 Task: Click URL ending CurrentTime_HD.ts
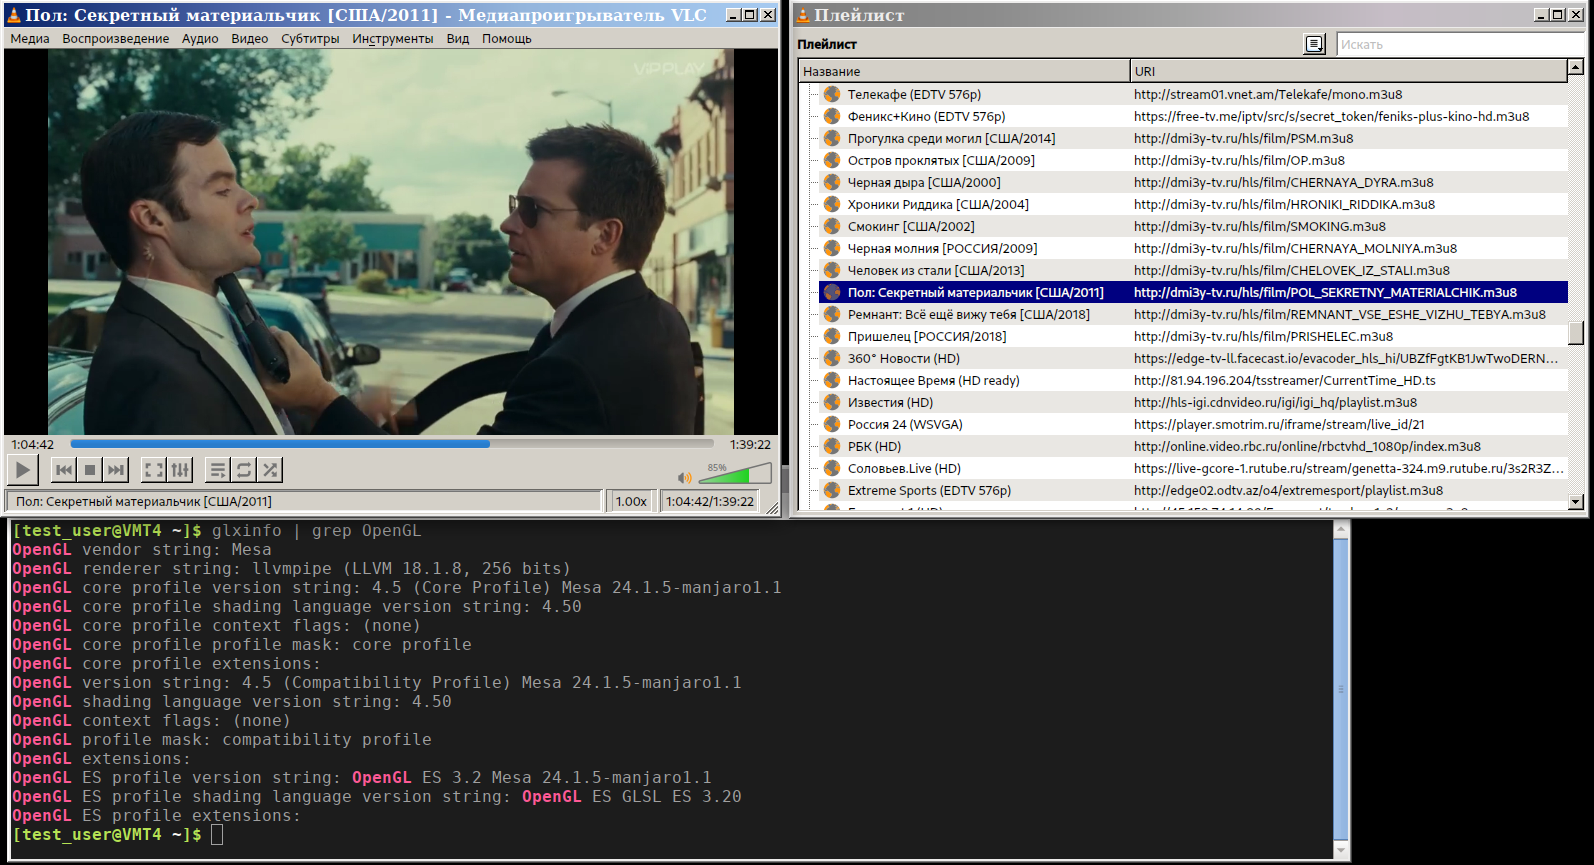pyautogui.click(x=1285, y=380)
